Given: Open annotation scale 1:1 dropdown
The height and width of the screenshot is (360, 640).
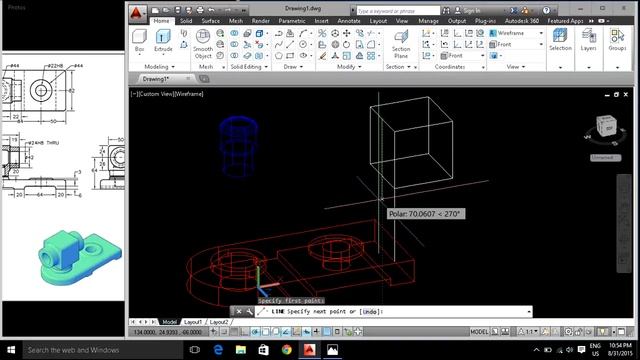Looking at the screenshot, I should (529, 332).
